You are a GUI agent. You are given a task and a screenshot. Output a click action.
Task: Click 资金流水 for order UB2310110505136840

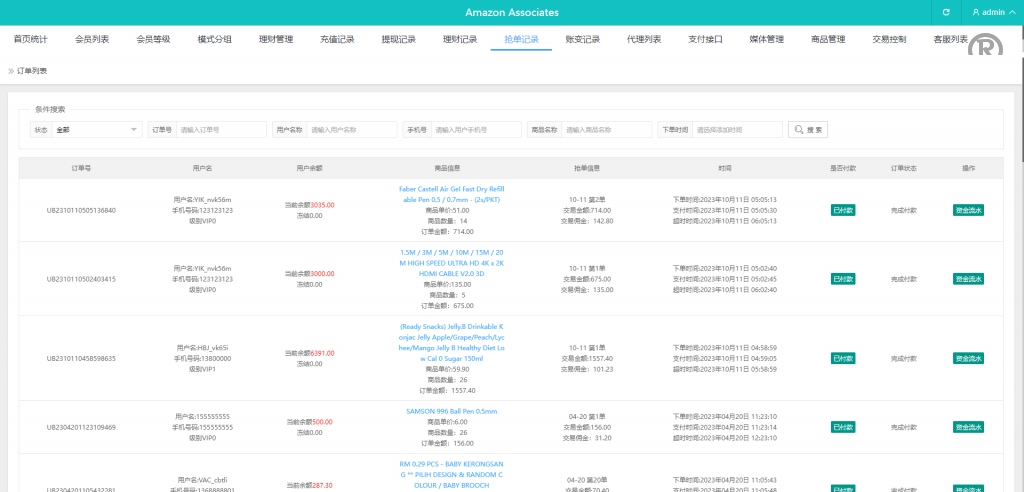coord(968,210)
